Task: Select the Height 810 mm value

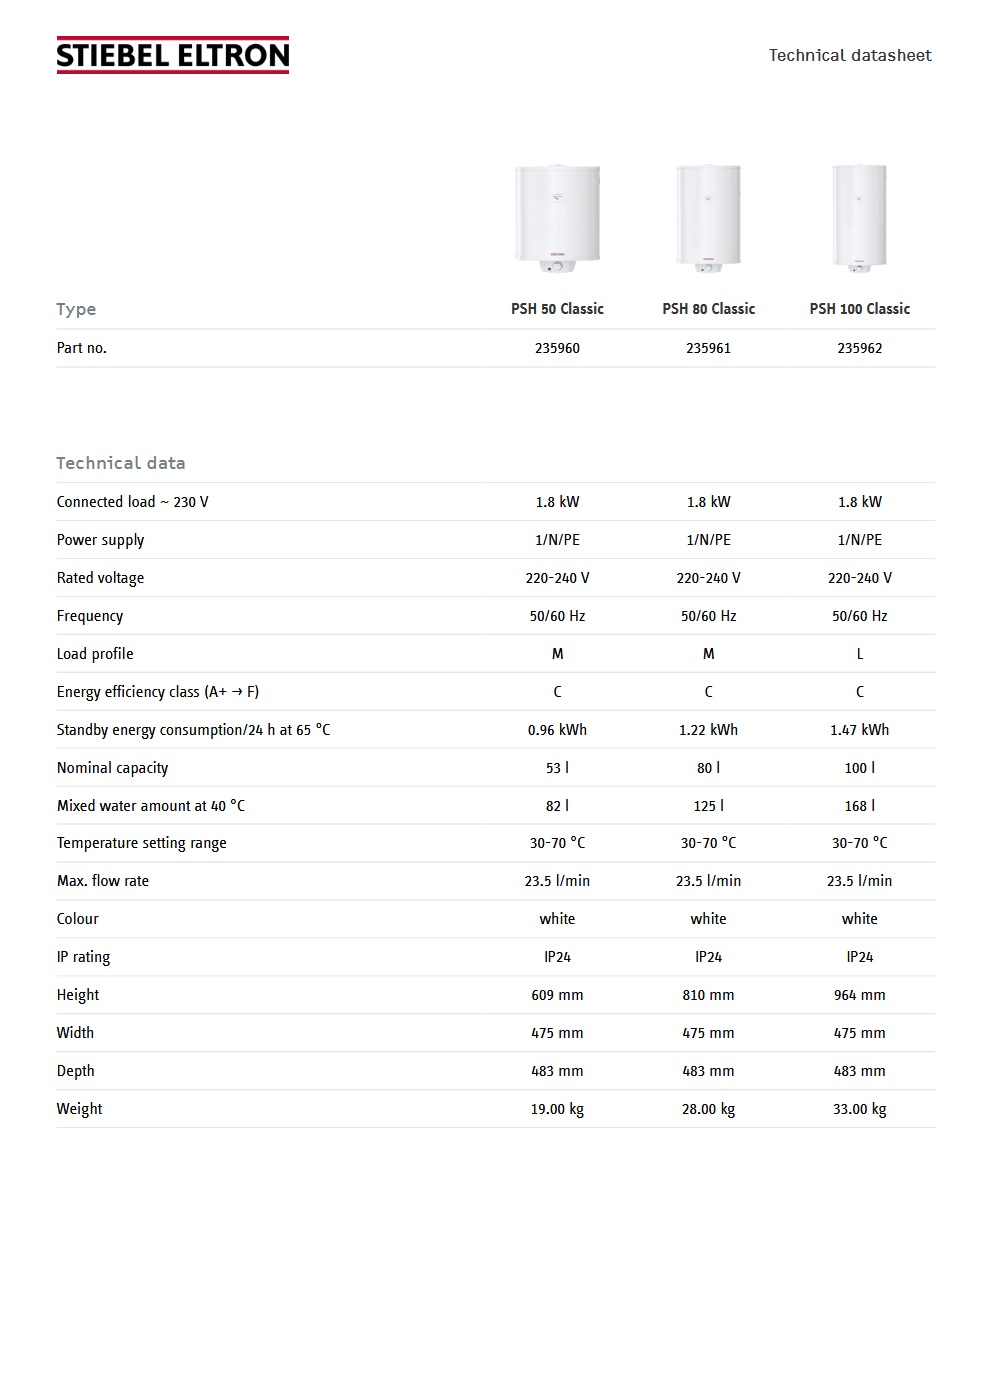Action: (x=708, y=995)
